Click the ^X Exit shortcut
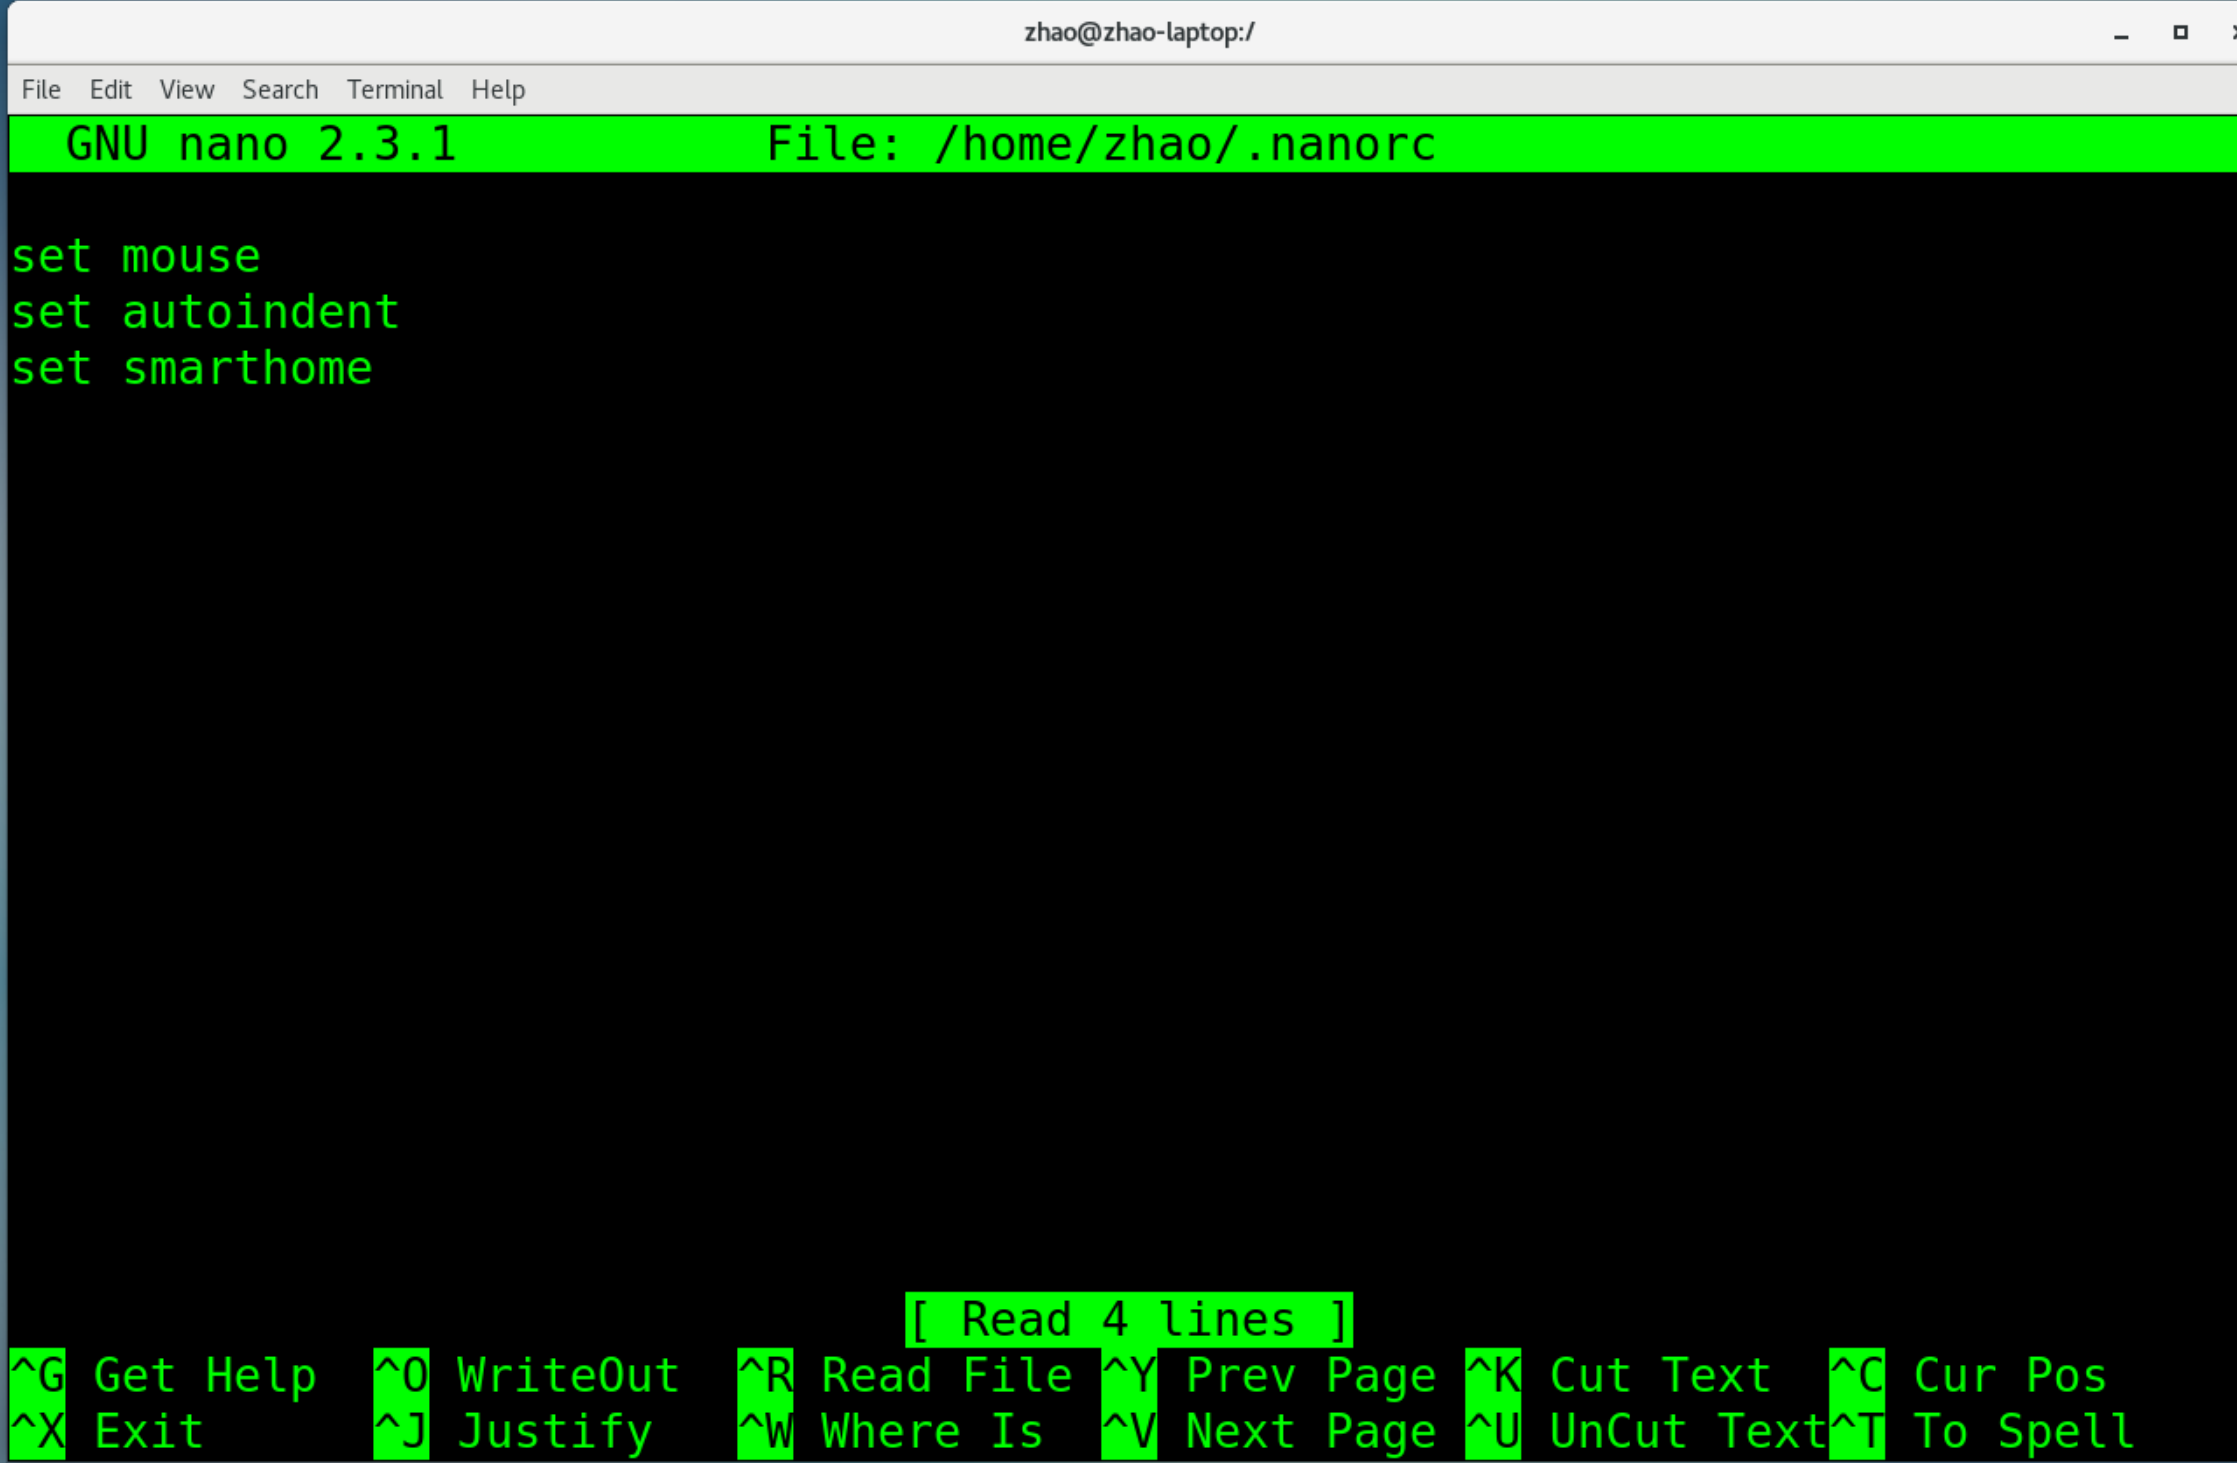Image resolution: width=2237 pixels, height=1463 pixels. 105,1430
